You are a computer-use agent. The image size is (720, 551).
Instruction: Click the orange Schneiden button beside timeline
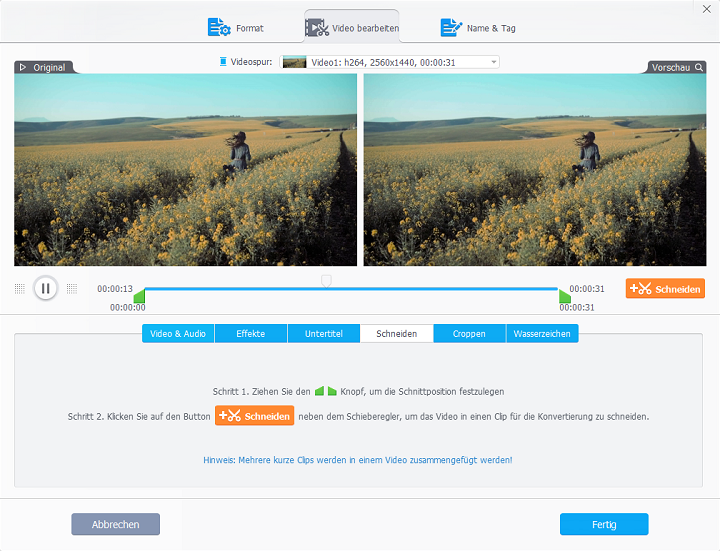pyautogui.click(x=665, y=288)
